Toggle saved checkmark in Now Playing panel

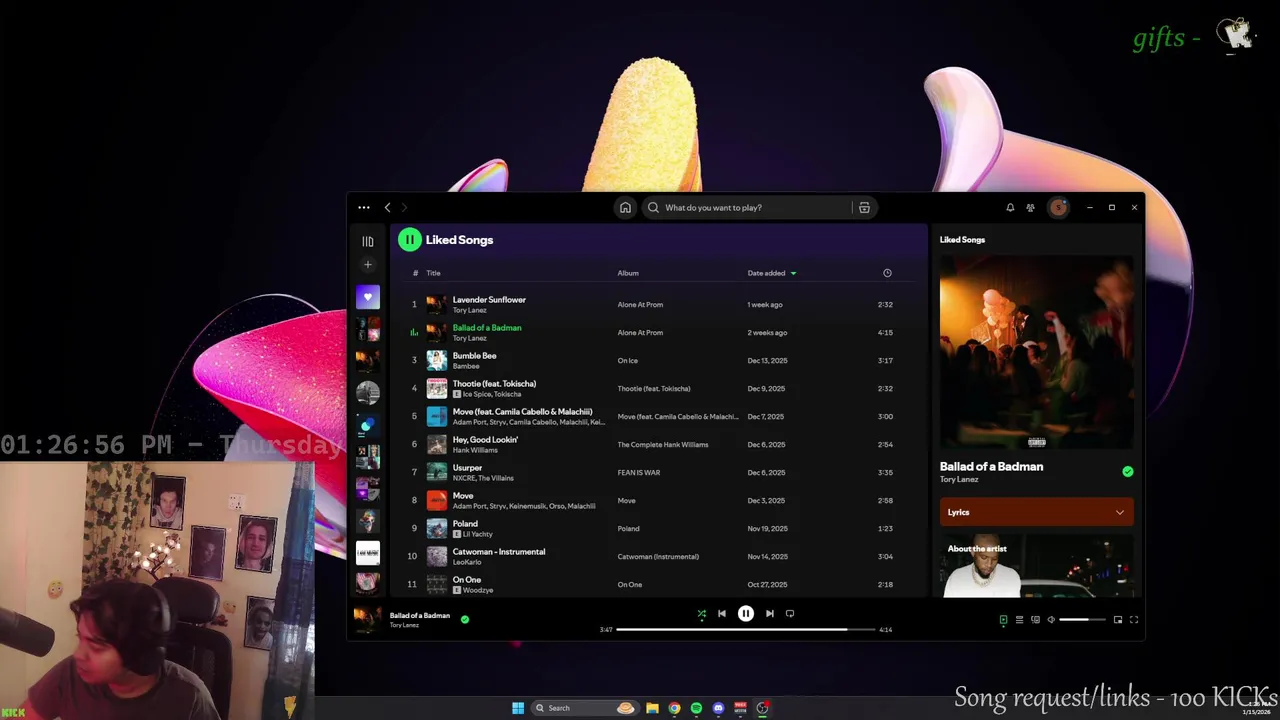pyautogui.click(x=1128, y=471)
